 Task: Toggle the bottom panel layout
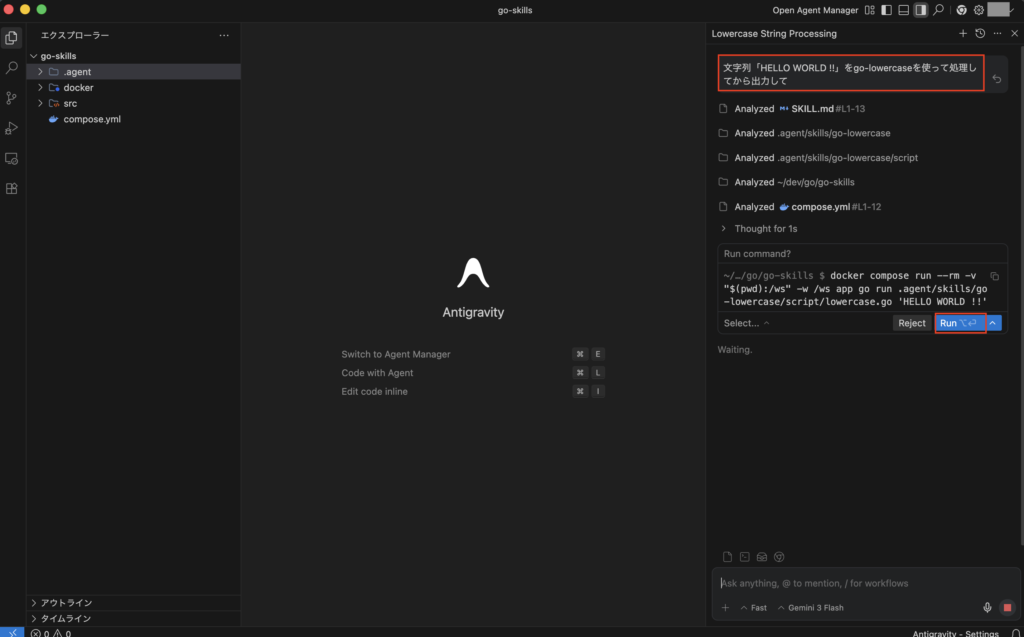click(x=904, y=10)
